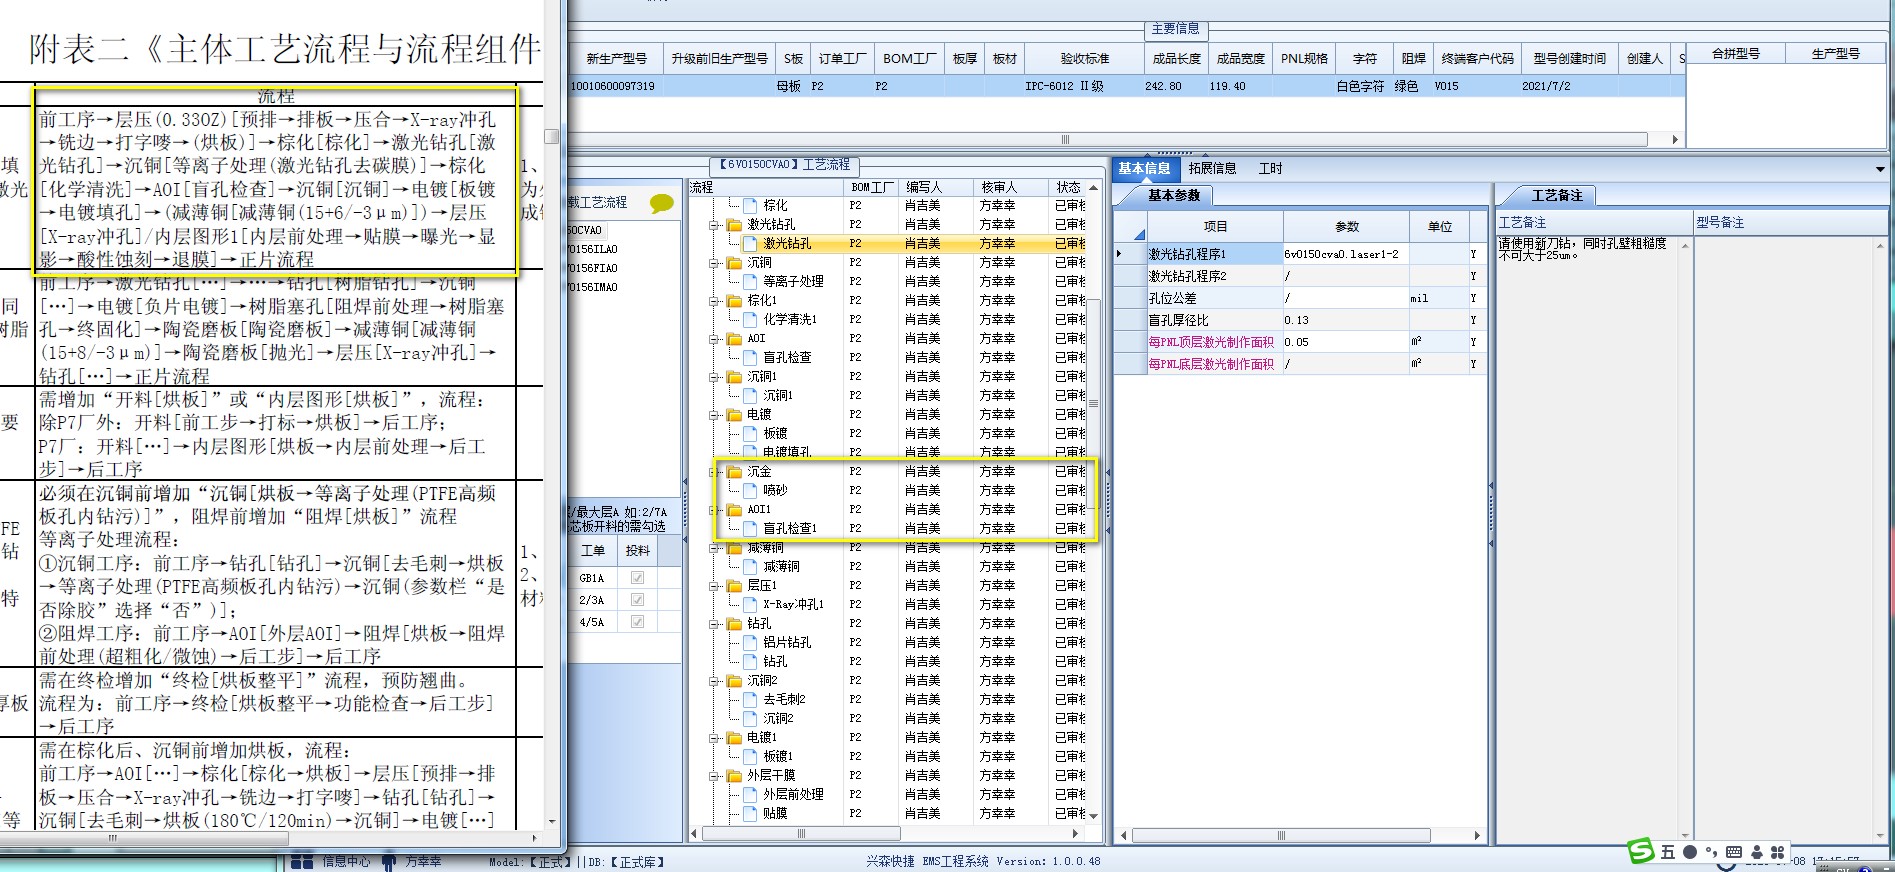
Task: Click the document icon of 喷砂 row
Action: 751,491
